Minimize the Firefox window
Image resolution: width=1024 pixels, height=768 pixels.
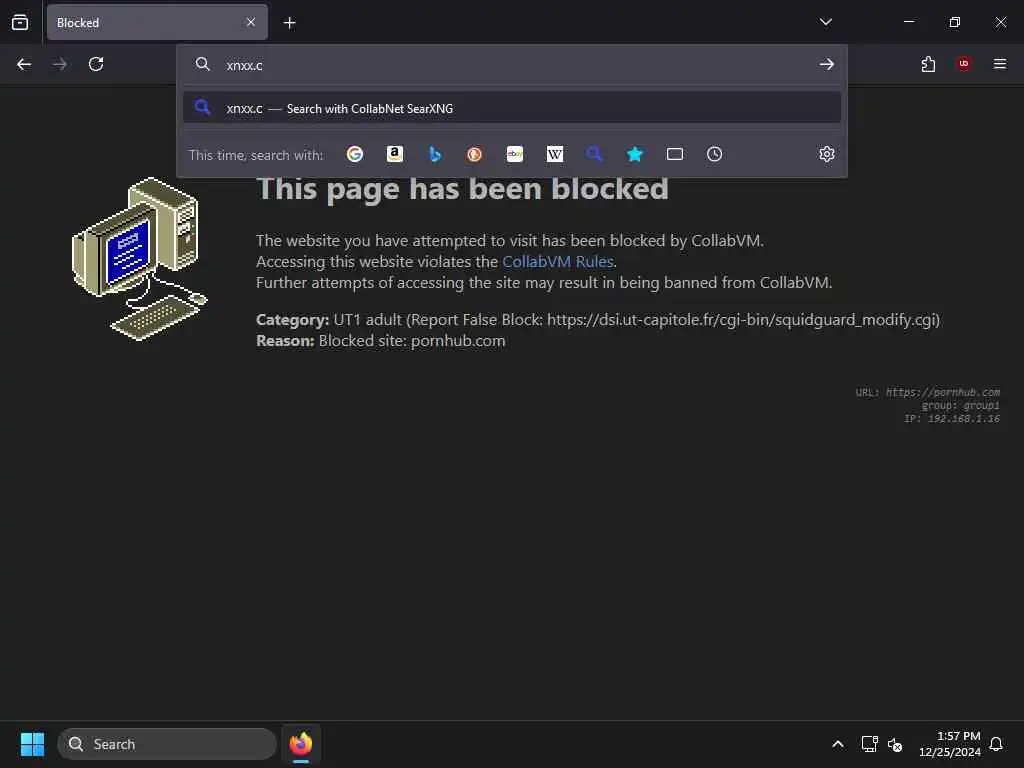pos(909,22)
